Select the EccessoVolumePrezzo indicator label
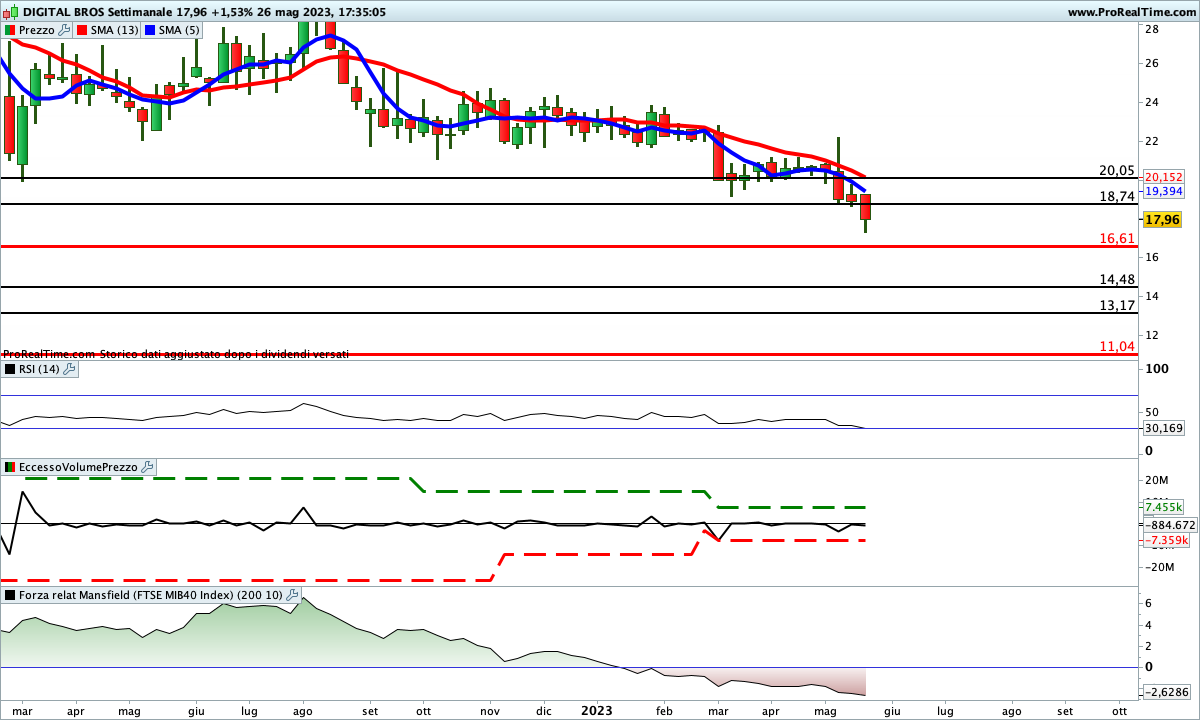 (79, 467)
